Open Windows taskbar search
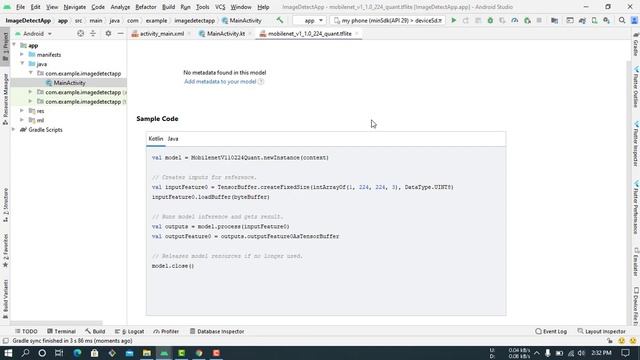Screen dimensions: 640x360 (x=25, y=353)
